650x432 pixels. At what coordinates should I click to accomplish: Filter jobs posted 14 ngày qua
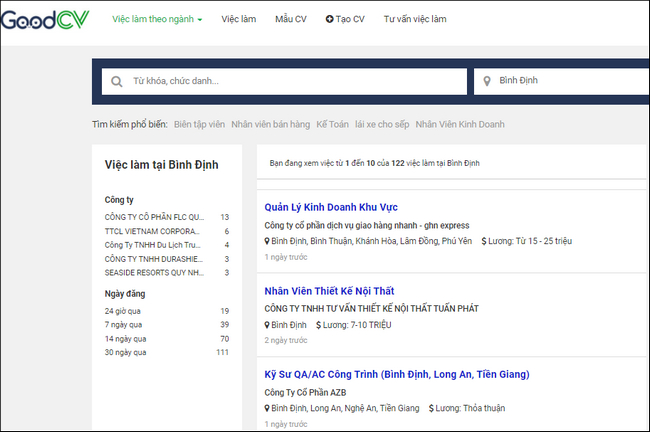tap(126, 339)
